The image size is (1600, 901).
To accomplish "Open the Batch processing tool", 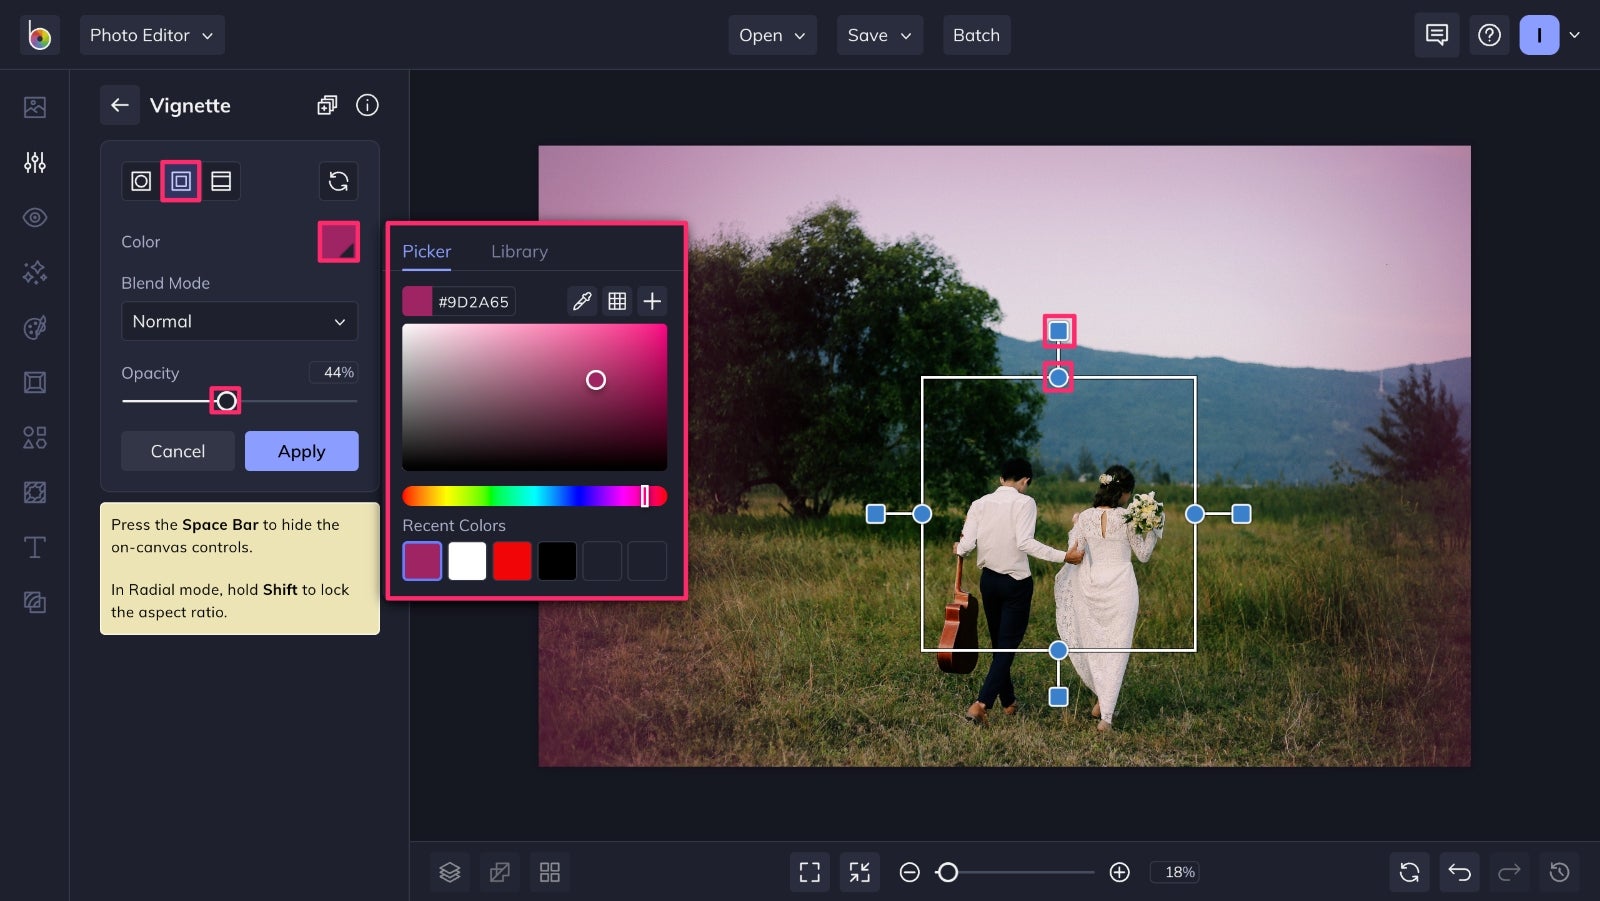I will pyautogui.click(x=976, y=35).
